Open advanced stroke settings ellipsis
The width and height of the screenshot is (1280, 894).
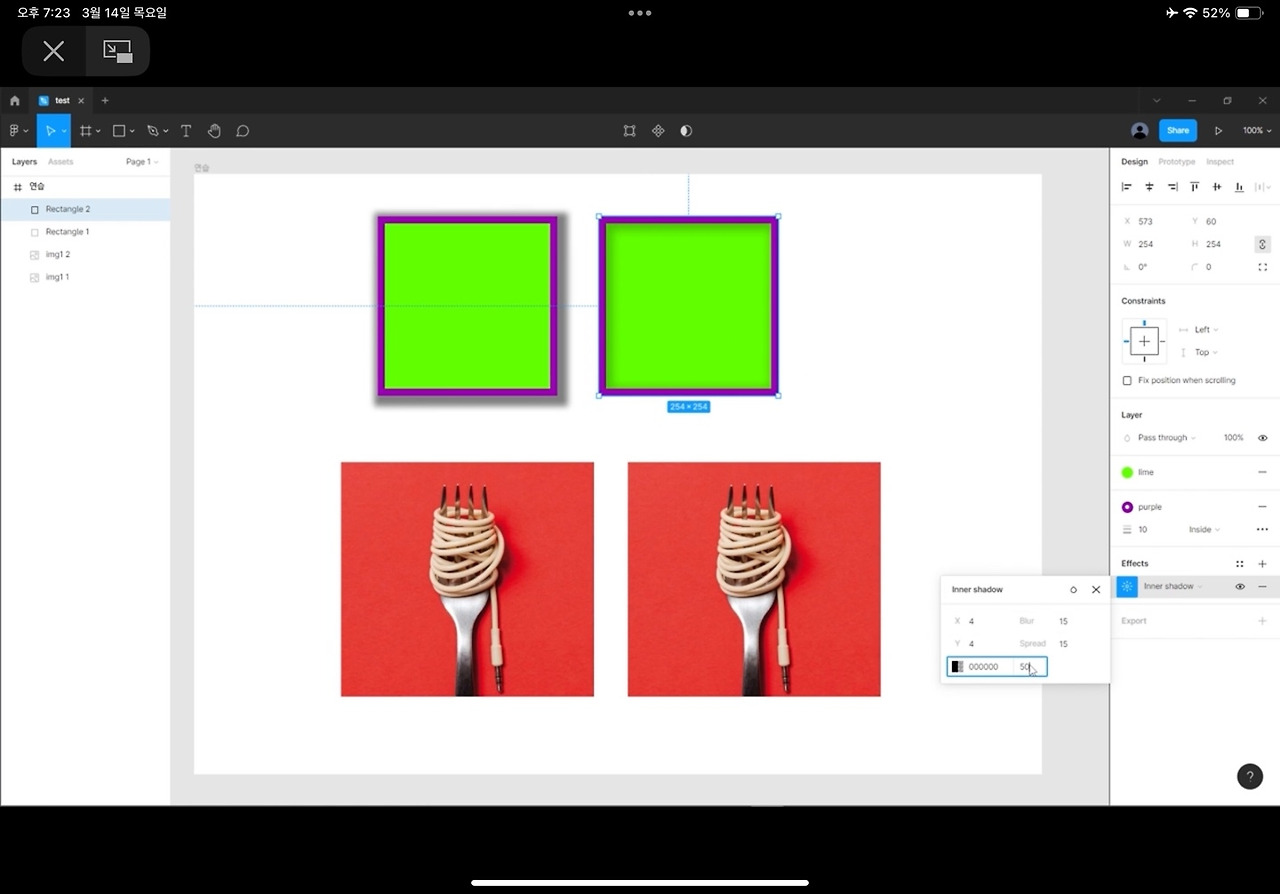tap(1262, 530)
